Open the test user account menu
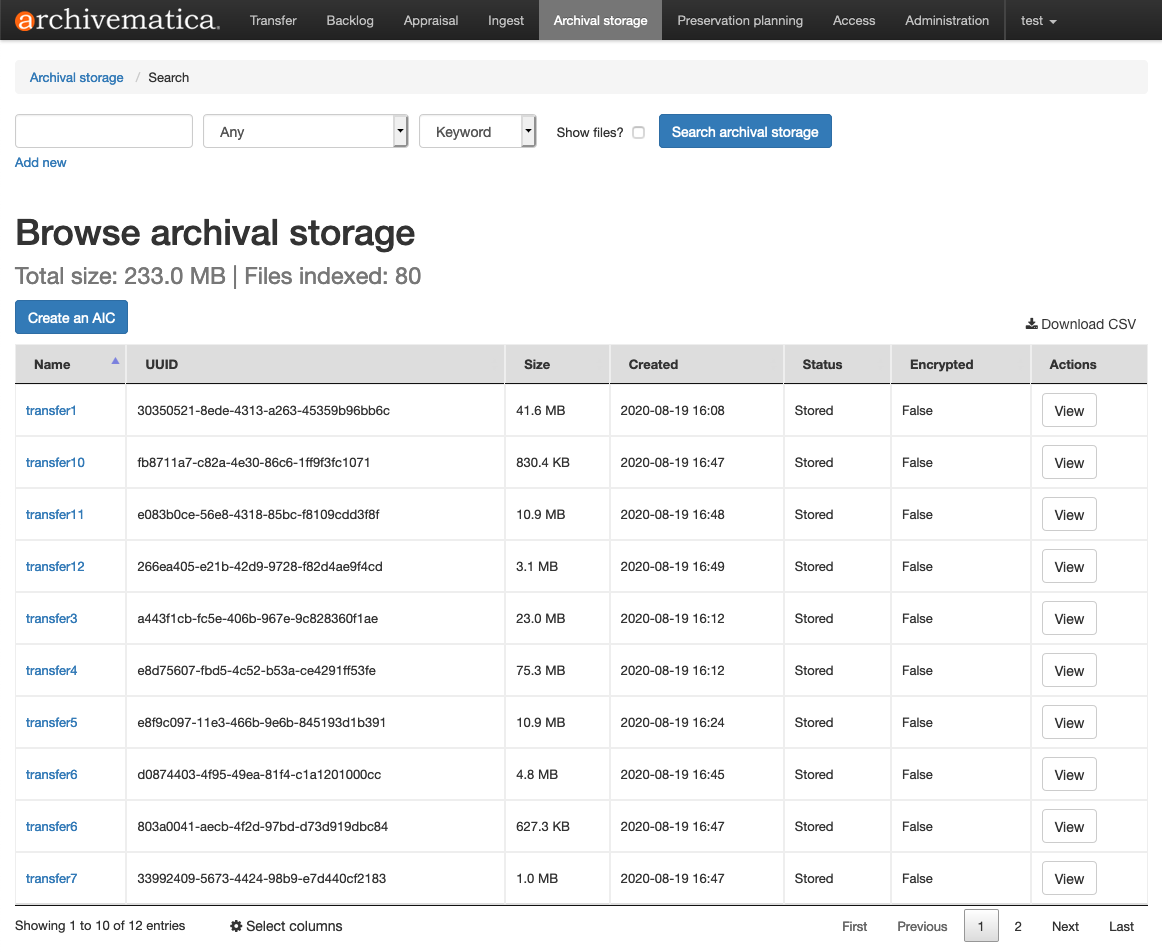1162x952 pixels. (x=1037, y=20)
